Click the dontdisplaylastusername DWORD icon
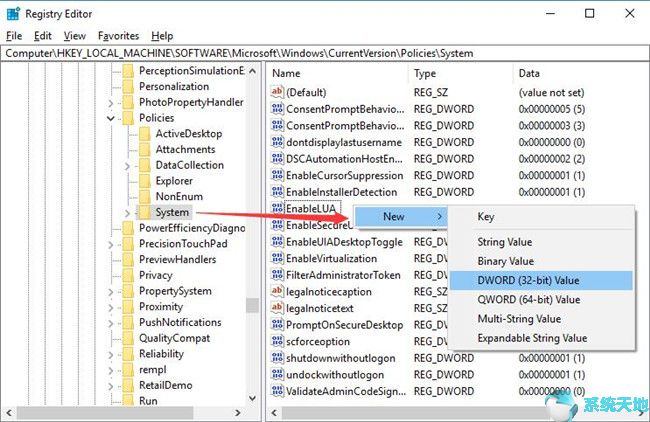This screenshot has width=650, height=422. 277,142
